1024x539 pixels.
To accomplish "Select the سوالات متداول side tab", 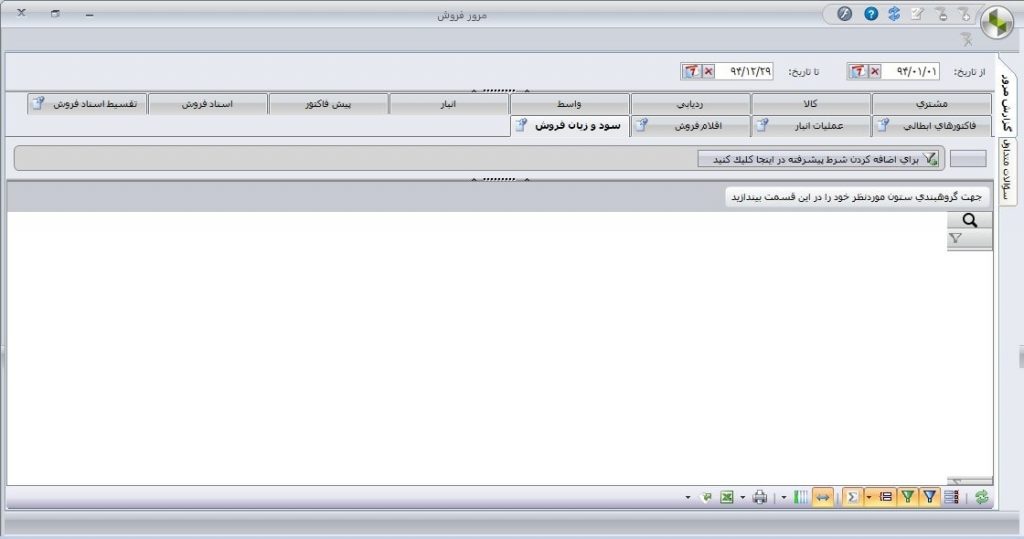I will pos(1009,168).
